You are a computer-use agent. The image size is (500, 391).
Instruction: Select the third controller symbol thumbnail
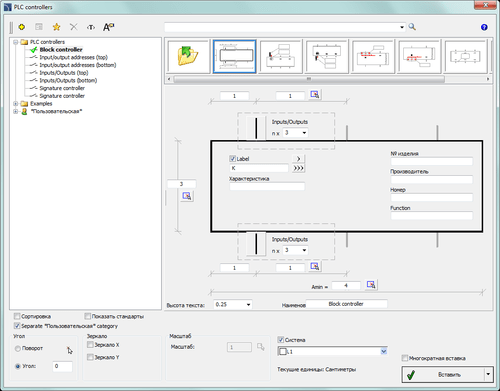pyautogui.click(x=281, y=56)
